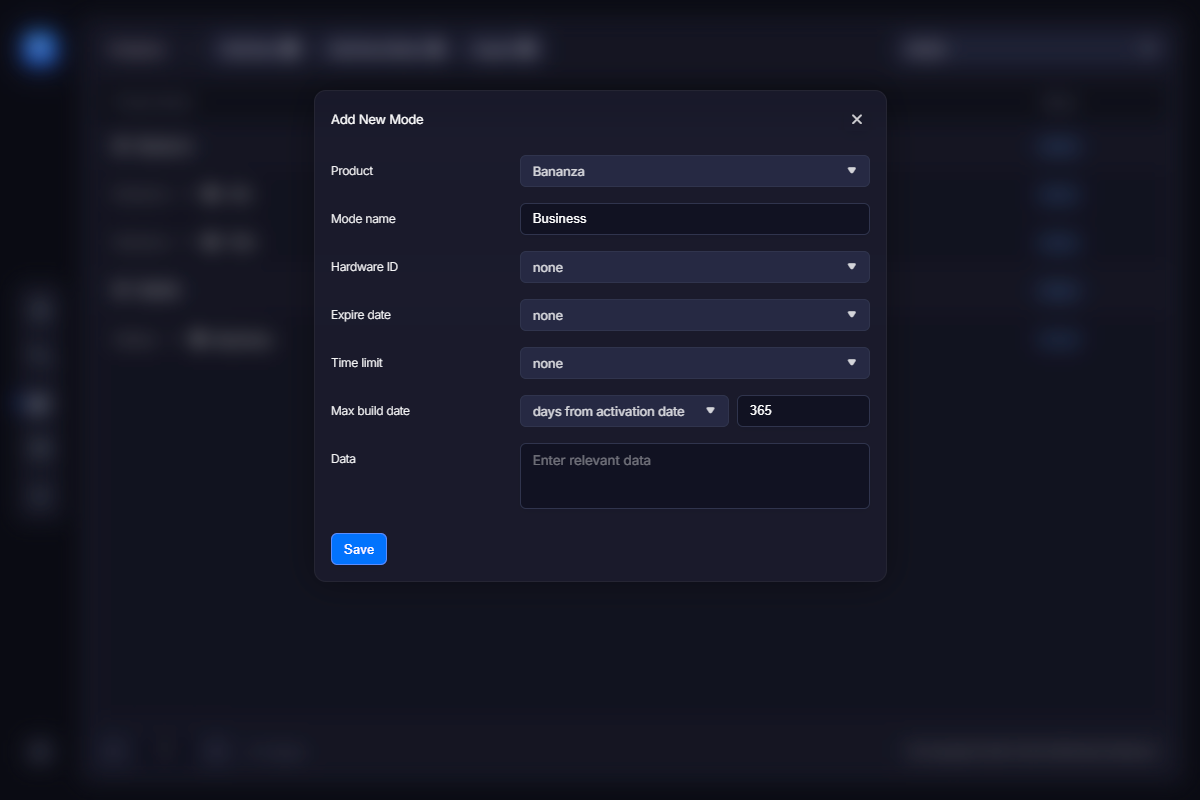Click the caret icon in Hardware ID selector
This screenshot has width=1200, height=800.
click(x=851, y=267)
